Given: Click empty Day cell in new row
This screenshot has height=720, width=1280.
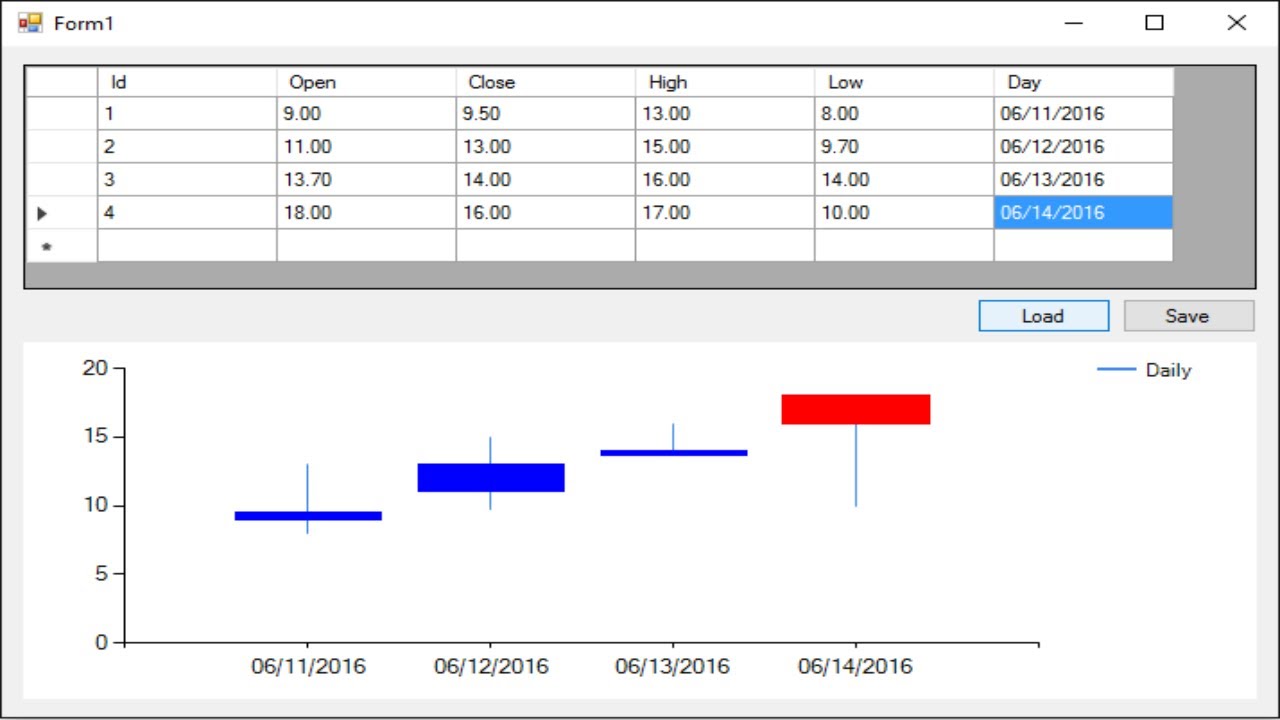Looking at the screenshot, I should pos(1083,246).
